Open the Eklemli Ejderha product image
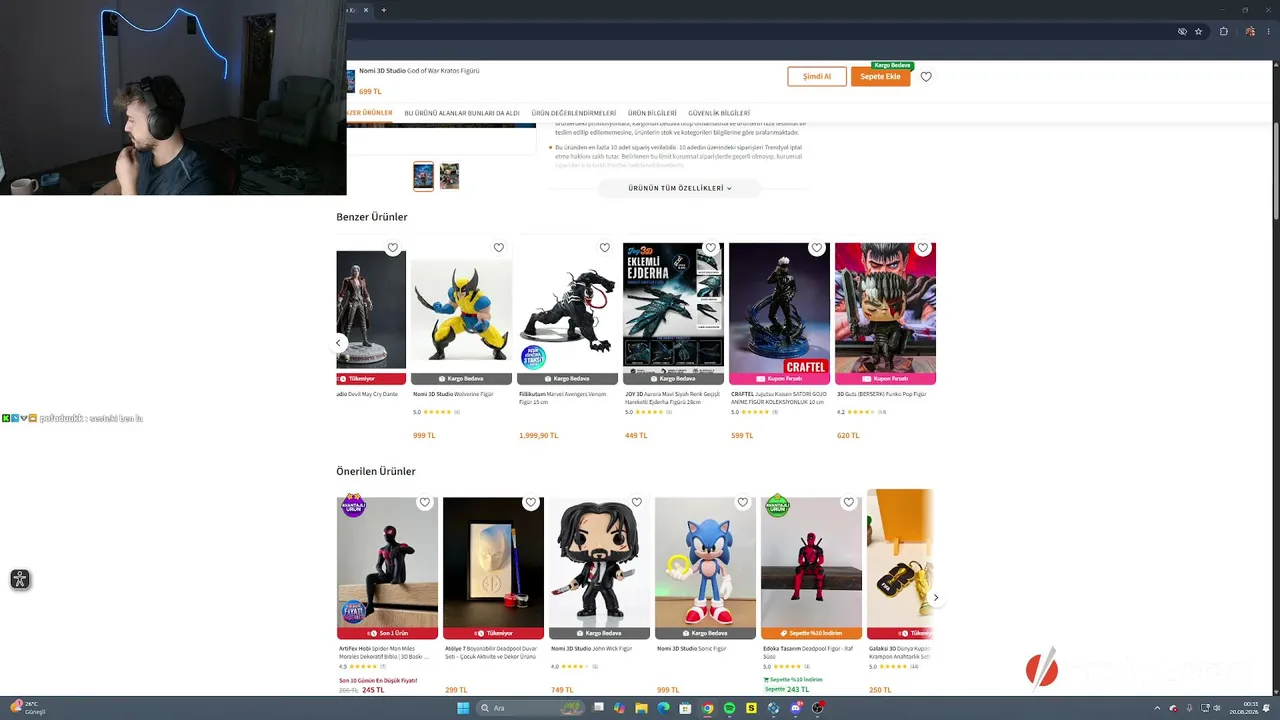This screenshot has height=720, width=1280. tap(673, 308)
